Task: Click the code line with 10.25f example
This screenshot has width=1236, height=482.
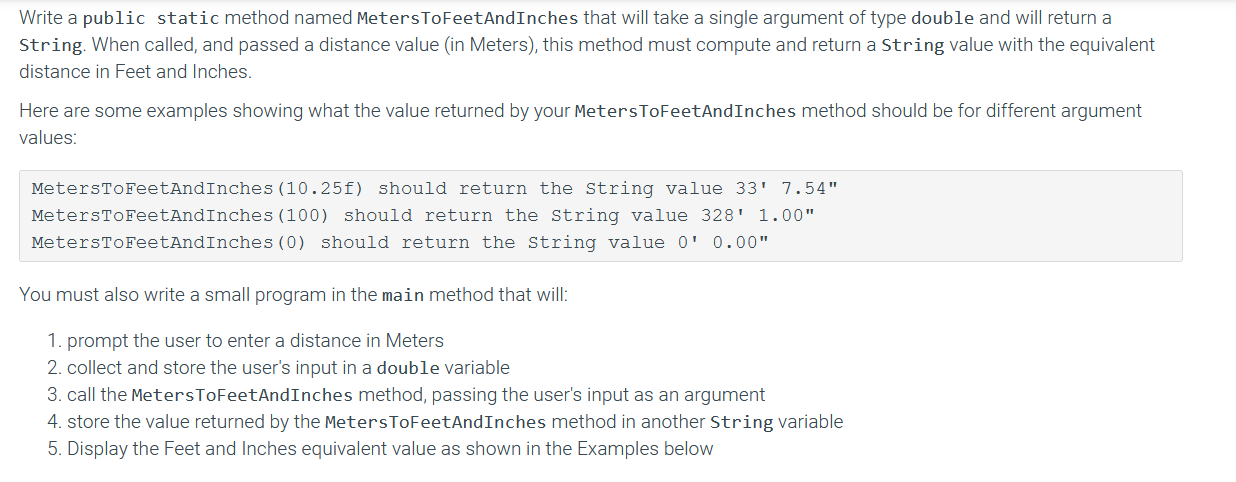Action: coord(435,188)
